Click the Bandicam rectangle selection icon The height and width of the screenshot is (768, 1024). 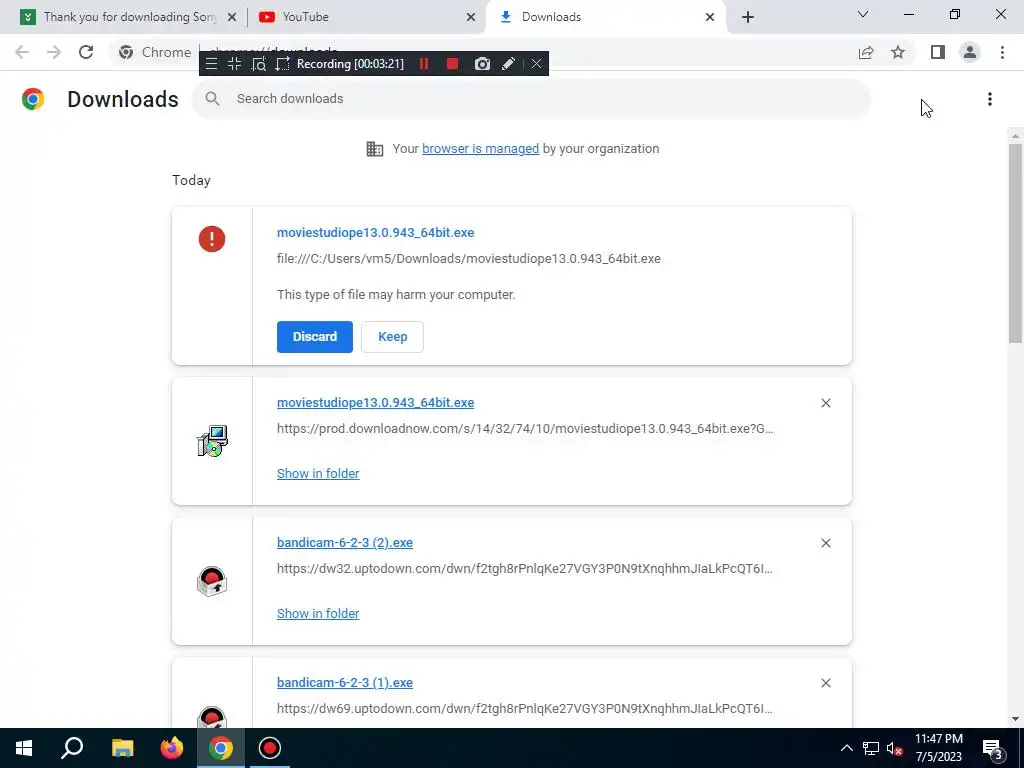pos(282,64)
